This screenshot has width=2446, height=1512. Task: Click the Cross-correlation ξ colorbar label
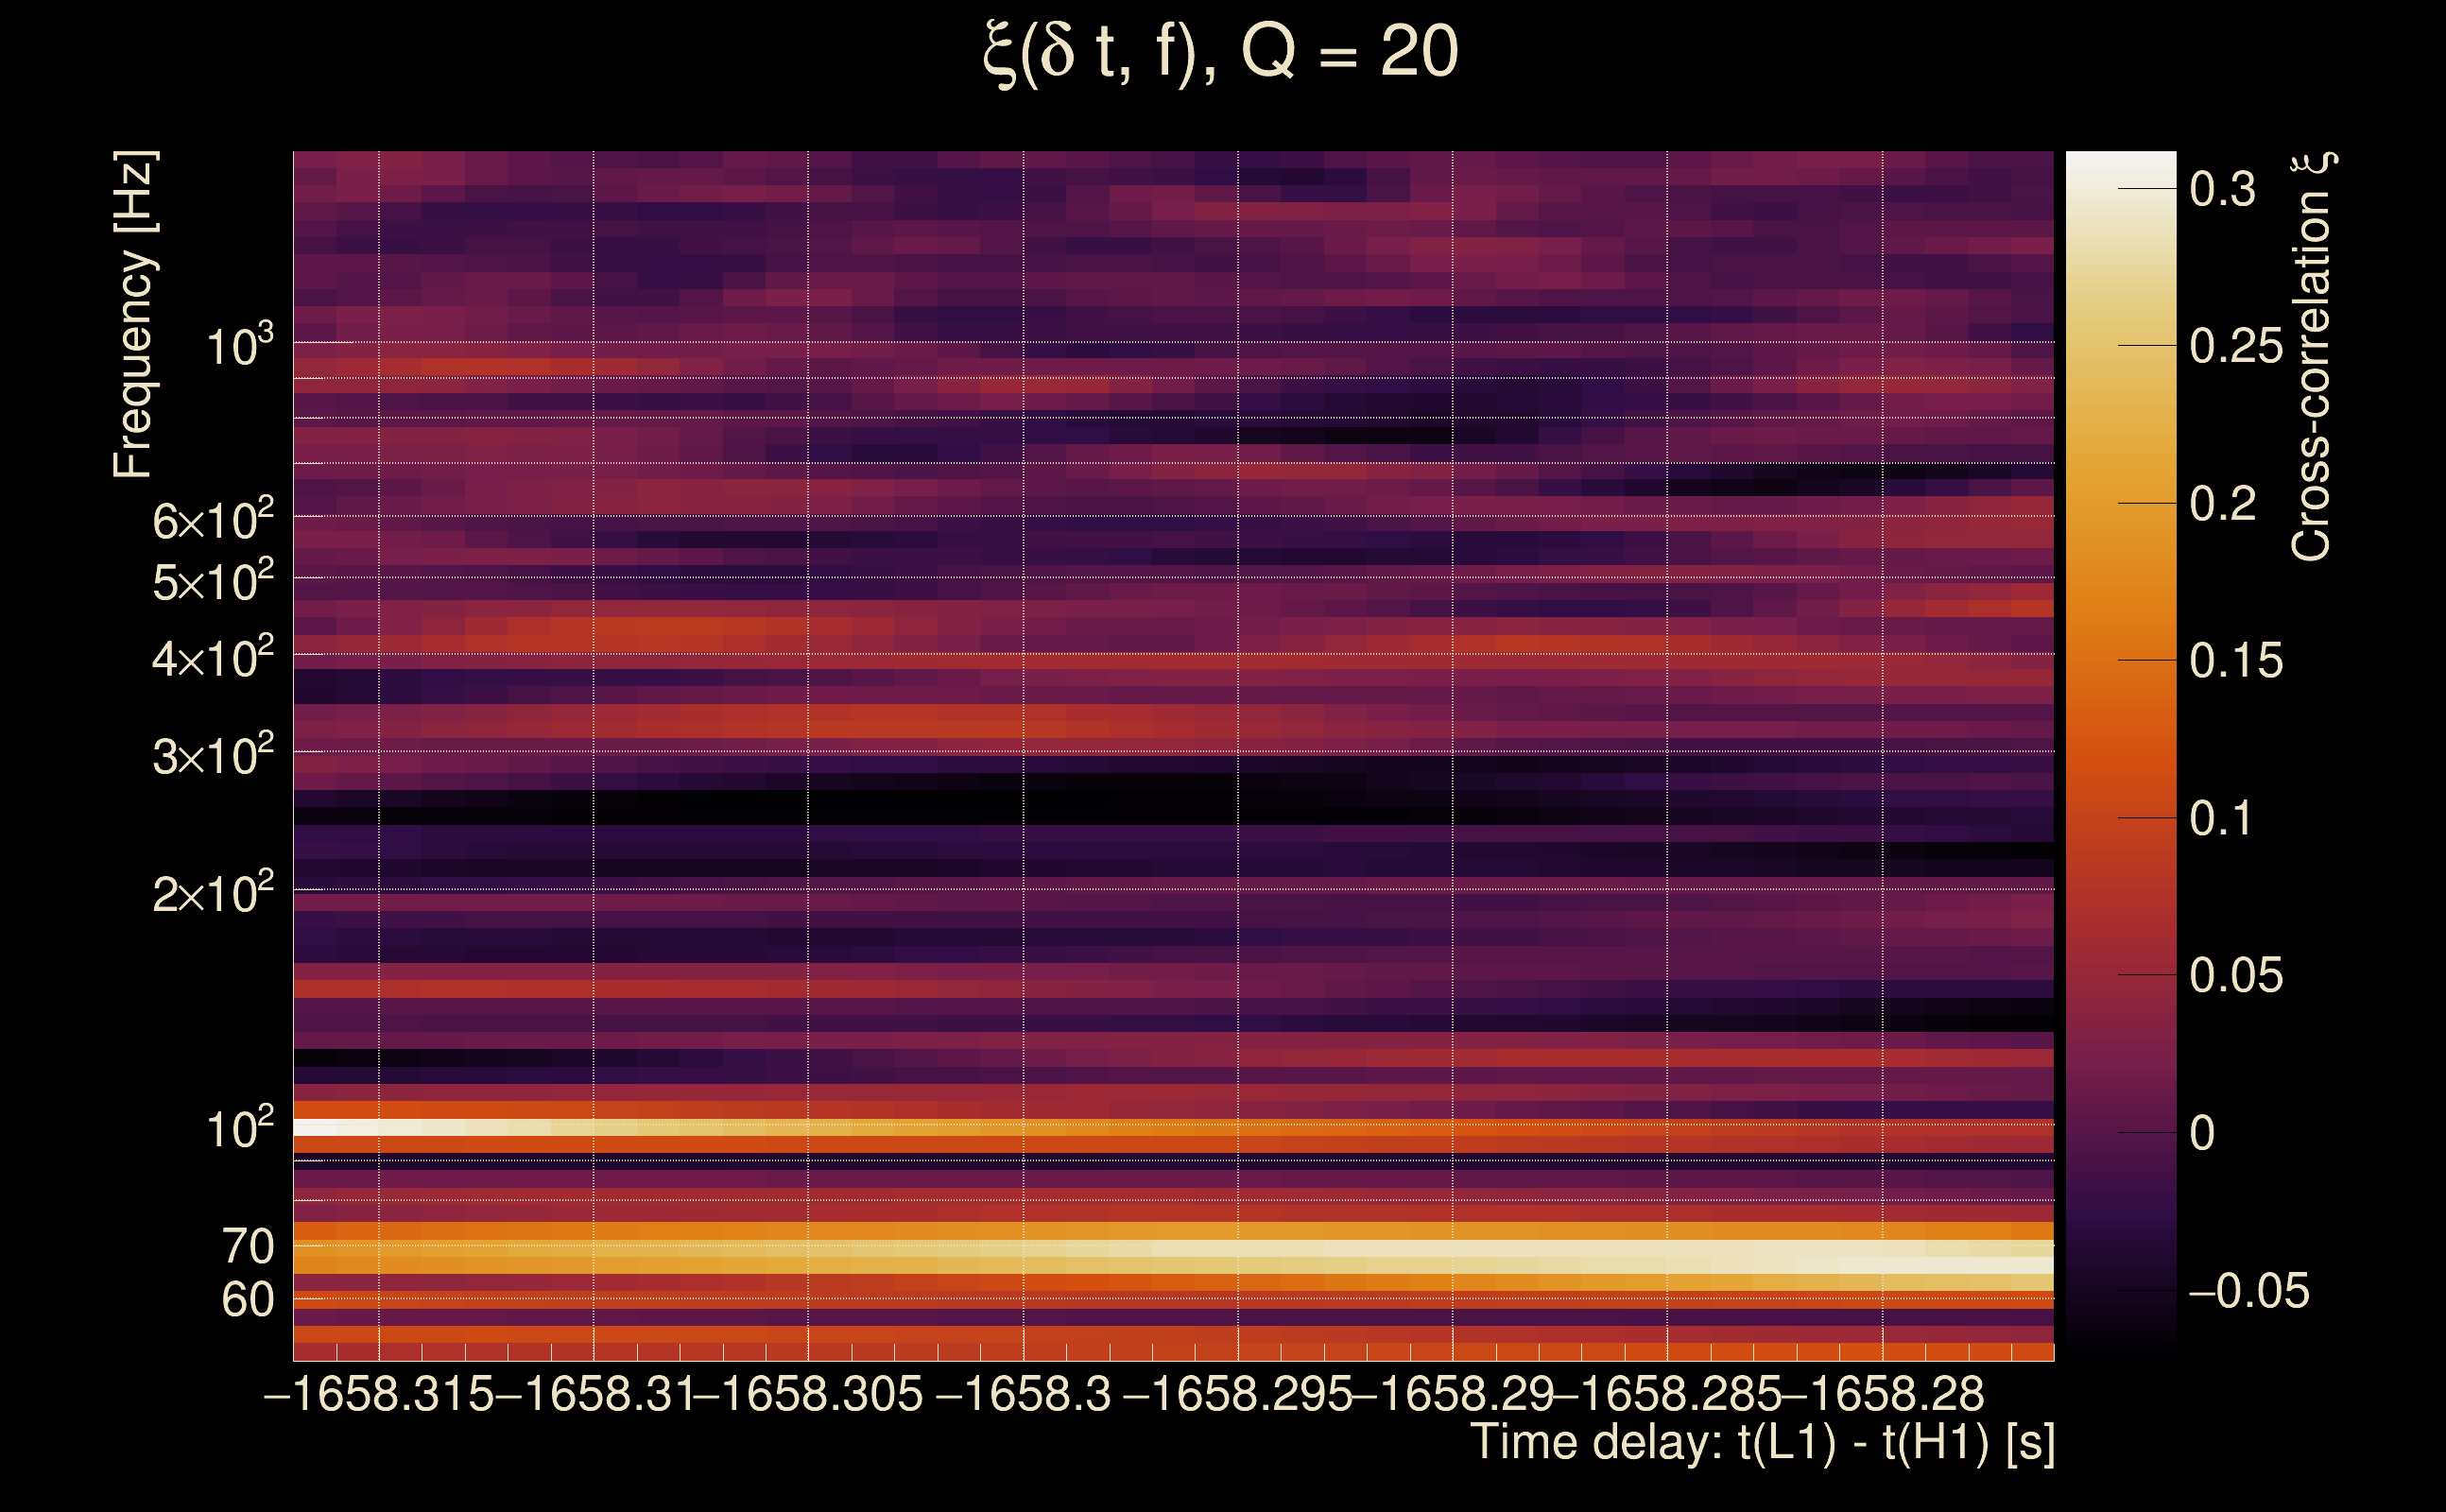pyautogui.click(x=2313, y=357)
